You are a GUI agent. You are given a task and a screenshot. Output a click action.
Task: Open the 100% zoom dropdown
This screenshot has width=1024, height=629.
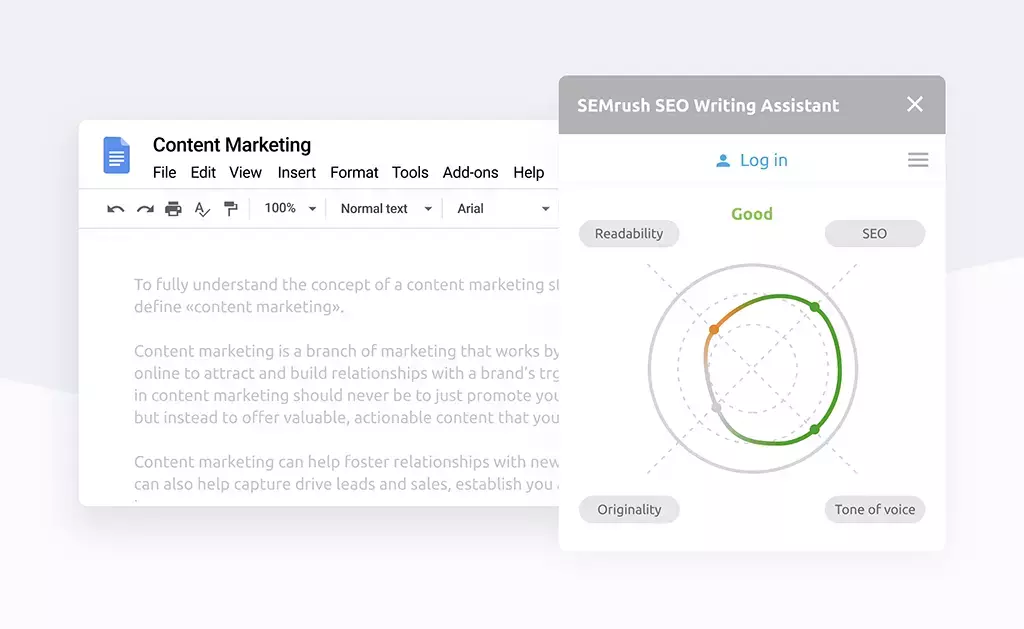click(x=290, y=208)
